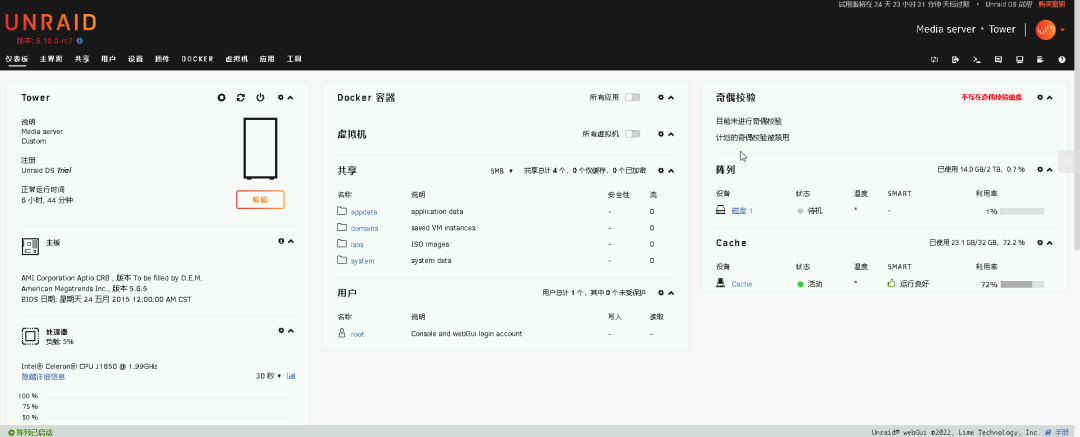
Task: Collapse the Cache panel chevron
Action: click(x=1050, y=243)
